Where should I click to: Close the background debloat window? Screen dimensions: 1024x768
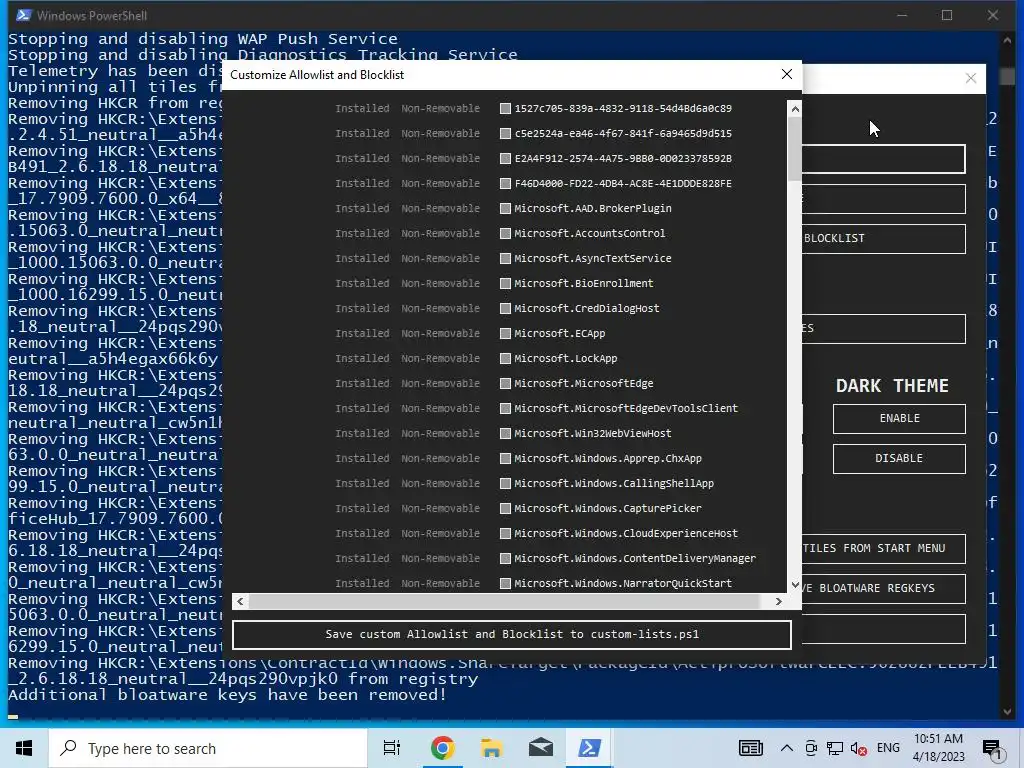[971, 78]
